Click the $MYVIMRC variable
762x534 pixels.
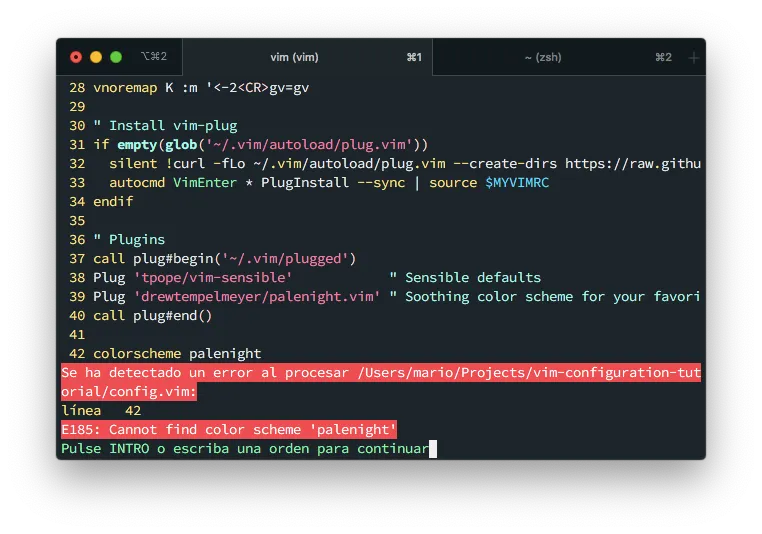(x=517, y=182)
